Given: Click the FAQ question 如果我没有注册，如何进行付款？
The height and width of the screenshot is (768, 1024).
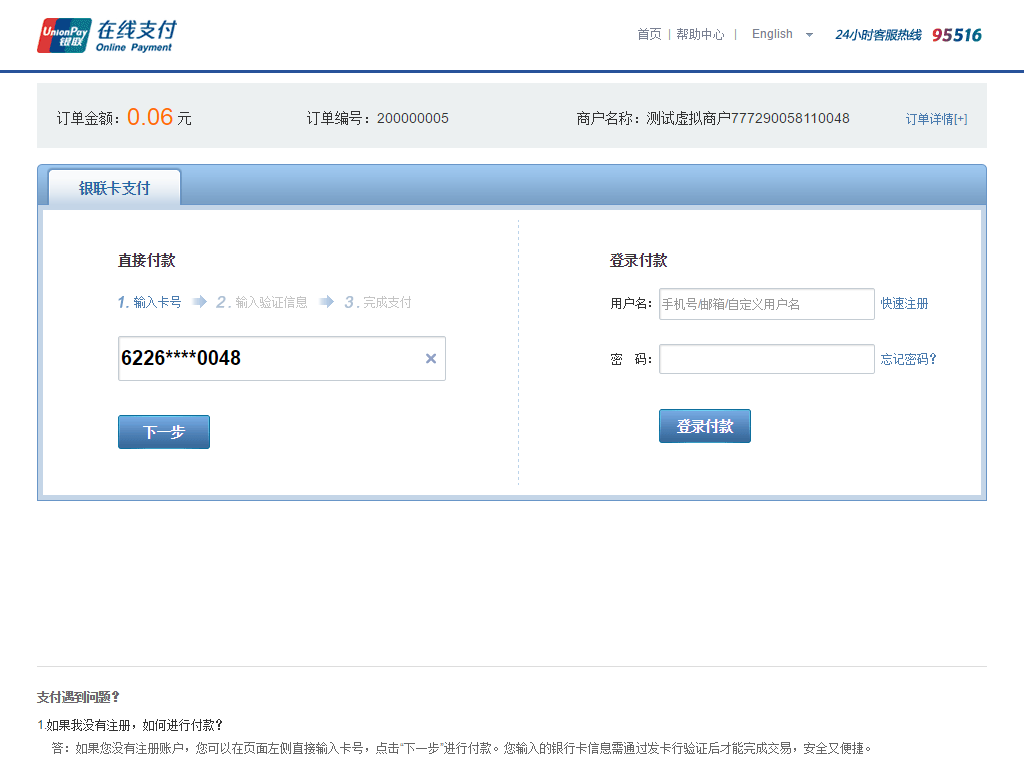Looking at the screenshot, I should tap(134, 725).
